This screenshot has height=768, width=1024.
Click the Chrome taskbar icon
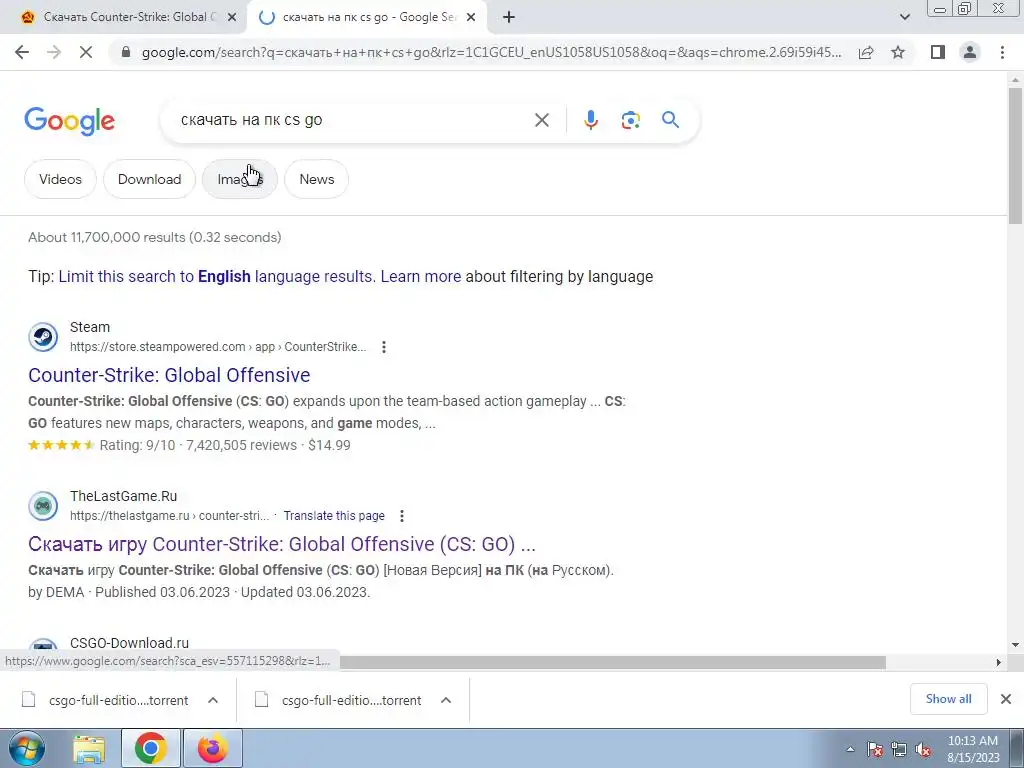tap(151, 748)
